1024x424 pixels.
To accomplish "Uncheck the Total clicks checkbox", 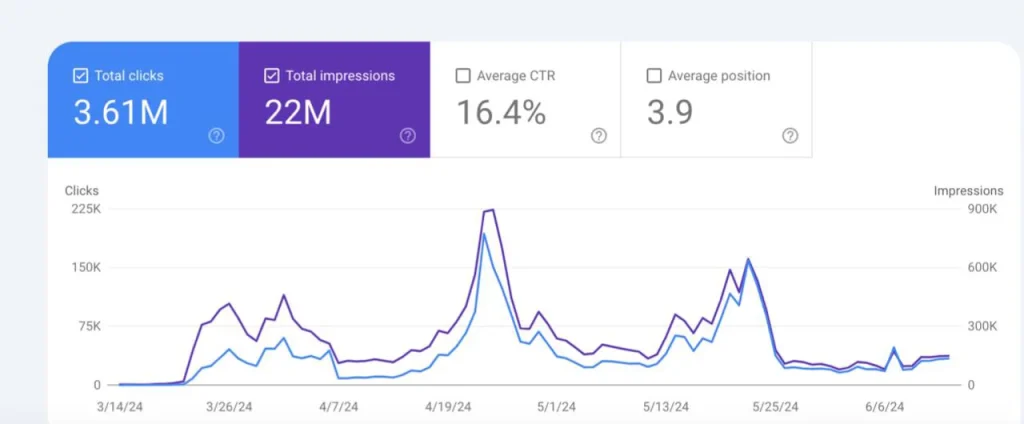I will 81,76.
